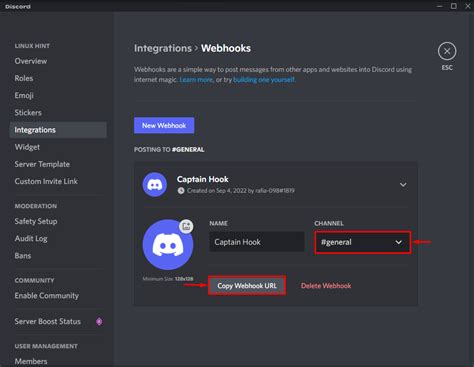Click the webhook Name input field

click(x=257, y=242)
